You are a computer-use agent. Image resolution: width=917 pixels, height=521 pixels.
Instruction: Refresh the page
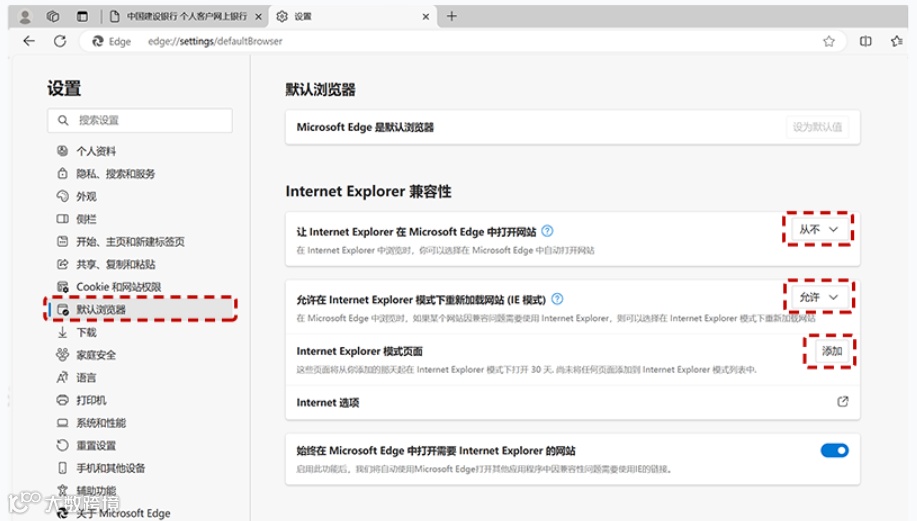pos(60,41)
